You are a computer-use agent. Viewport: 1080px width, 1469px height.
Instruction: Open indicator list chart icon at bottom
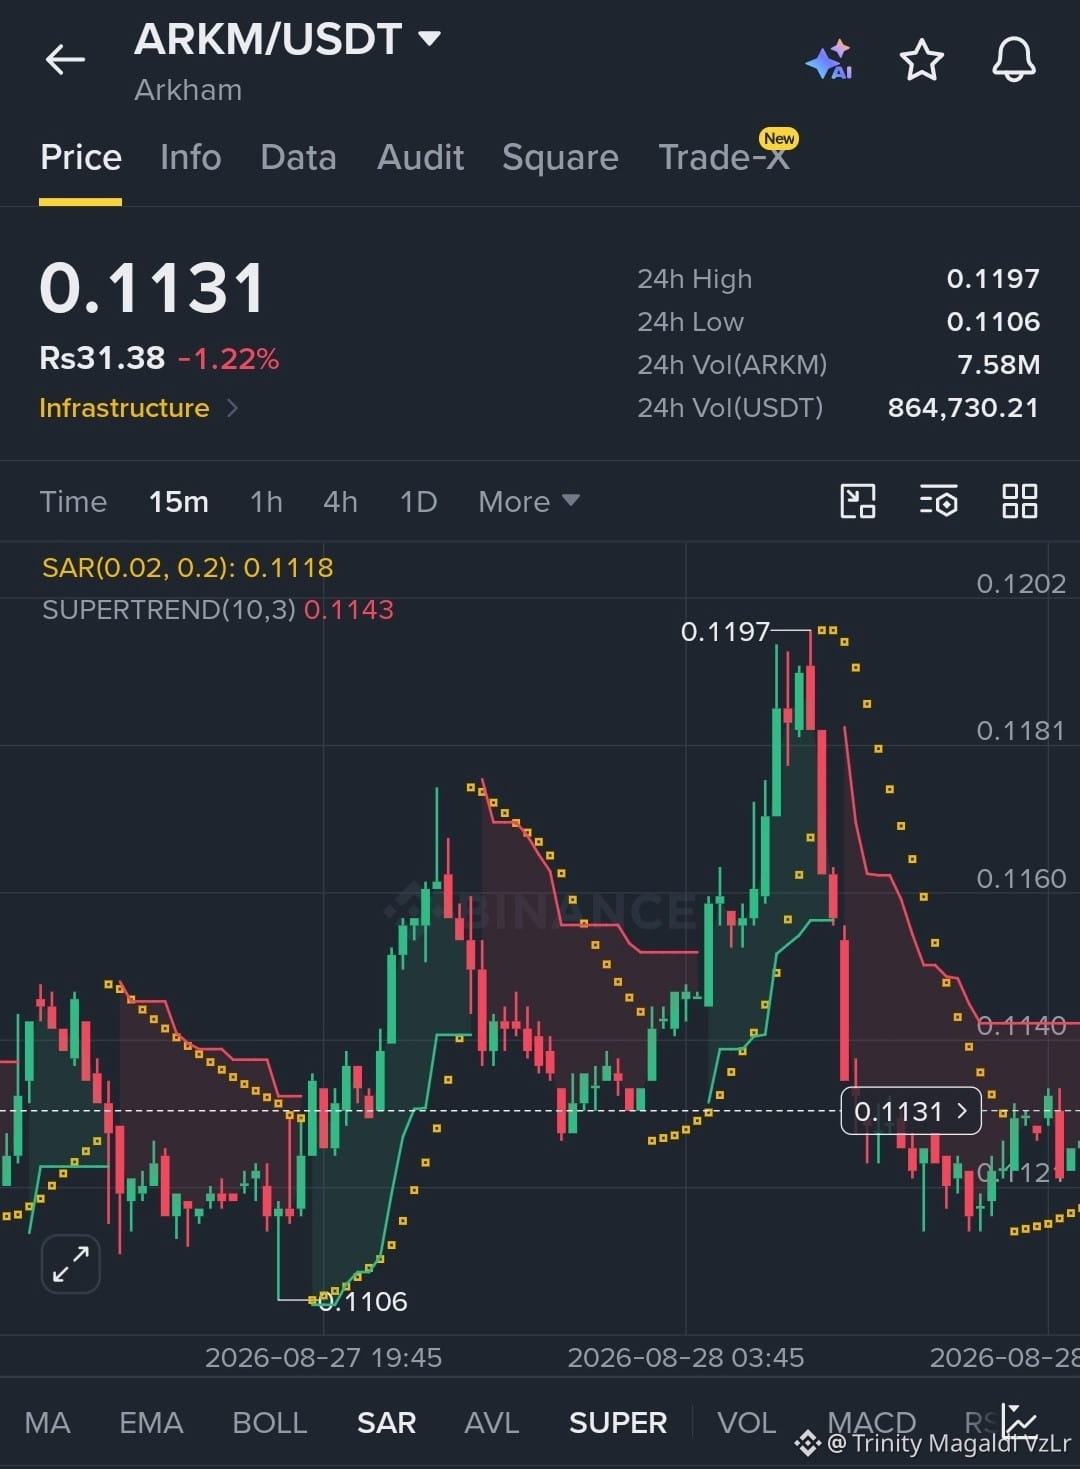point(1019,1421)
